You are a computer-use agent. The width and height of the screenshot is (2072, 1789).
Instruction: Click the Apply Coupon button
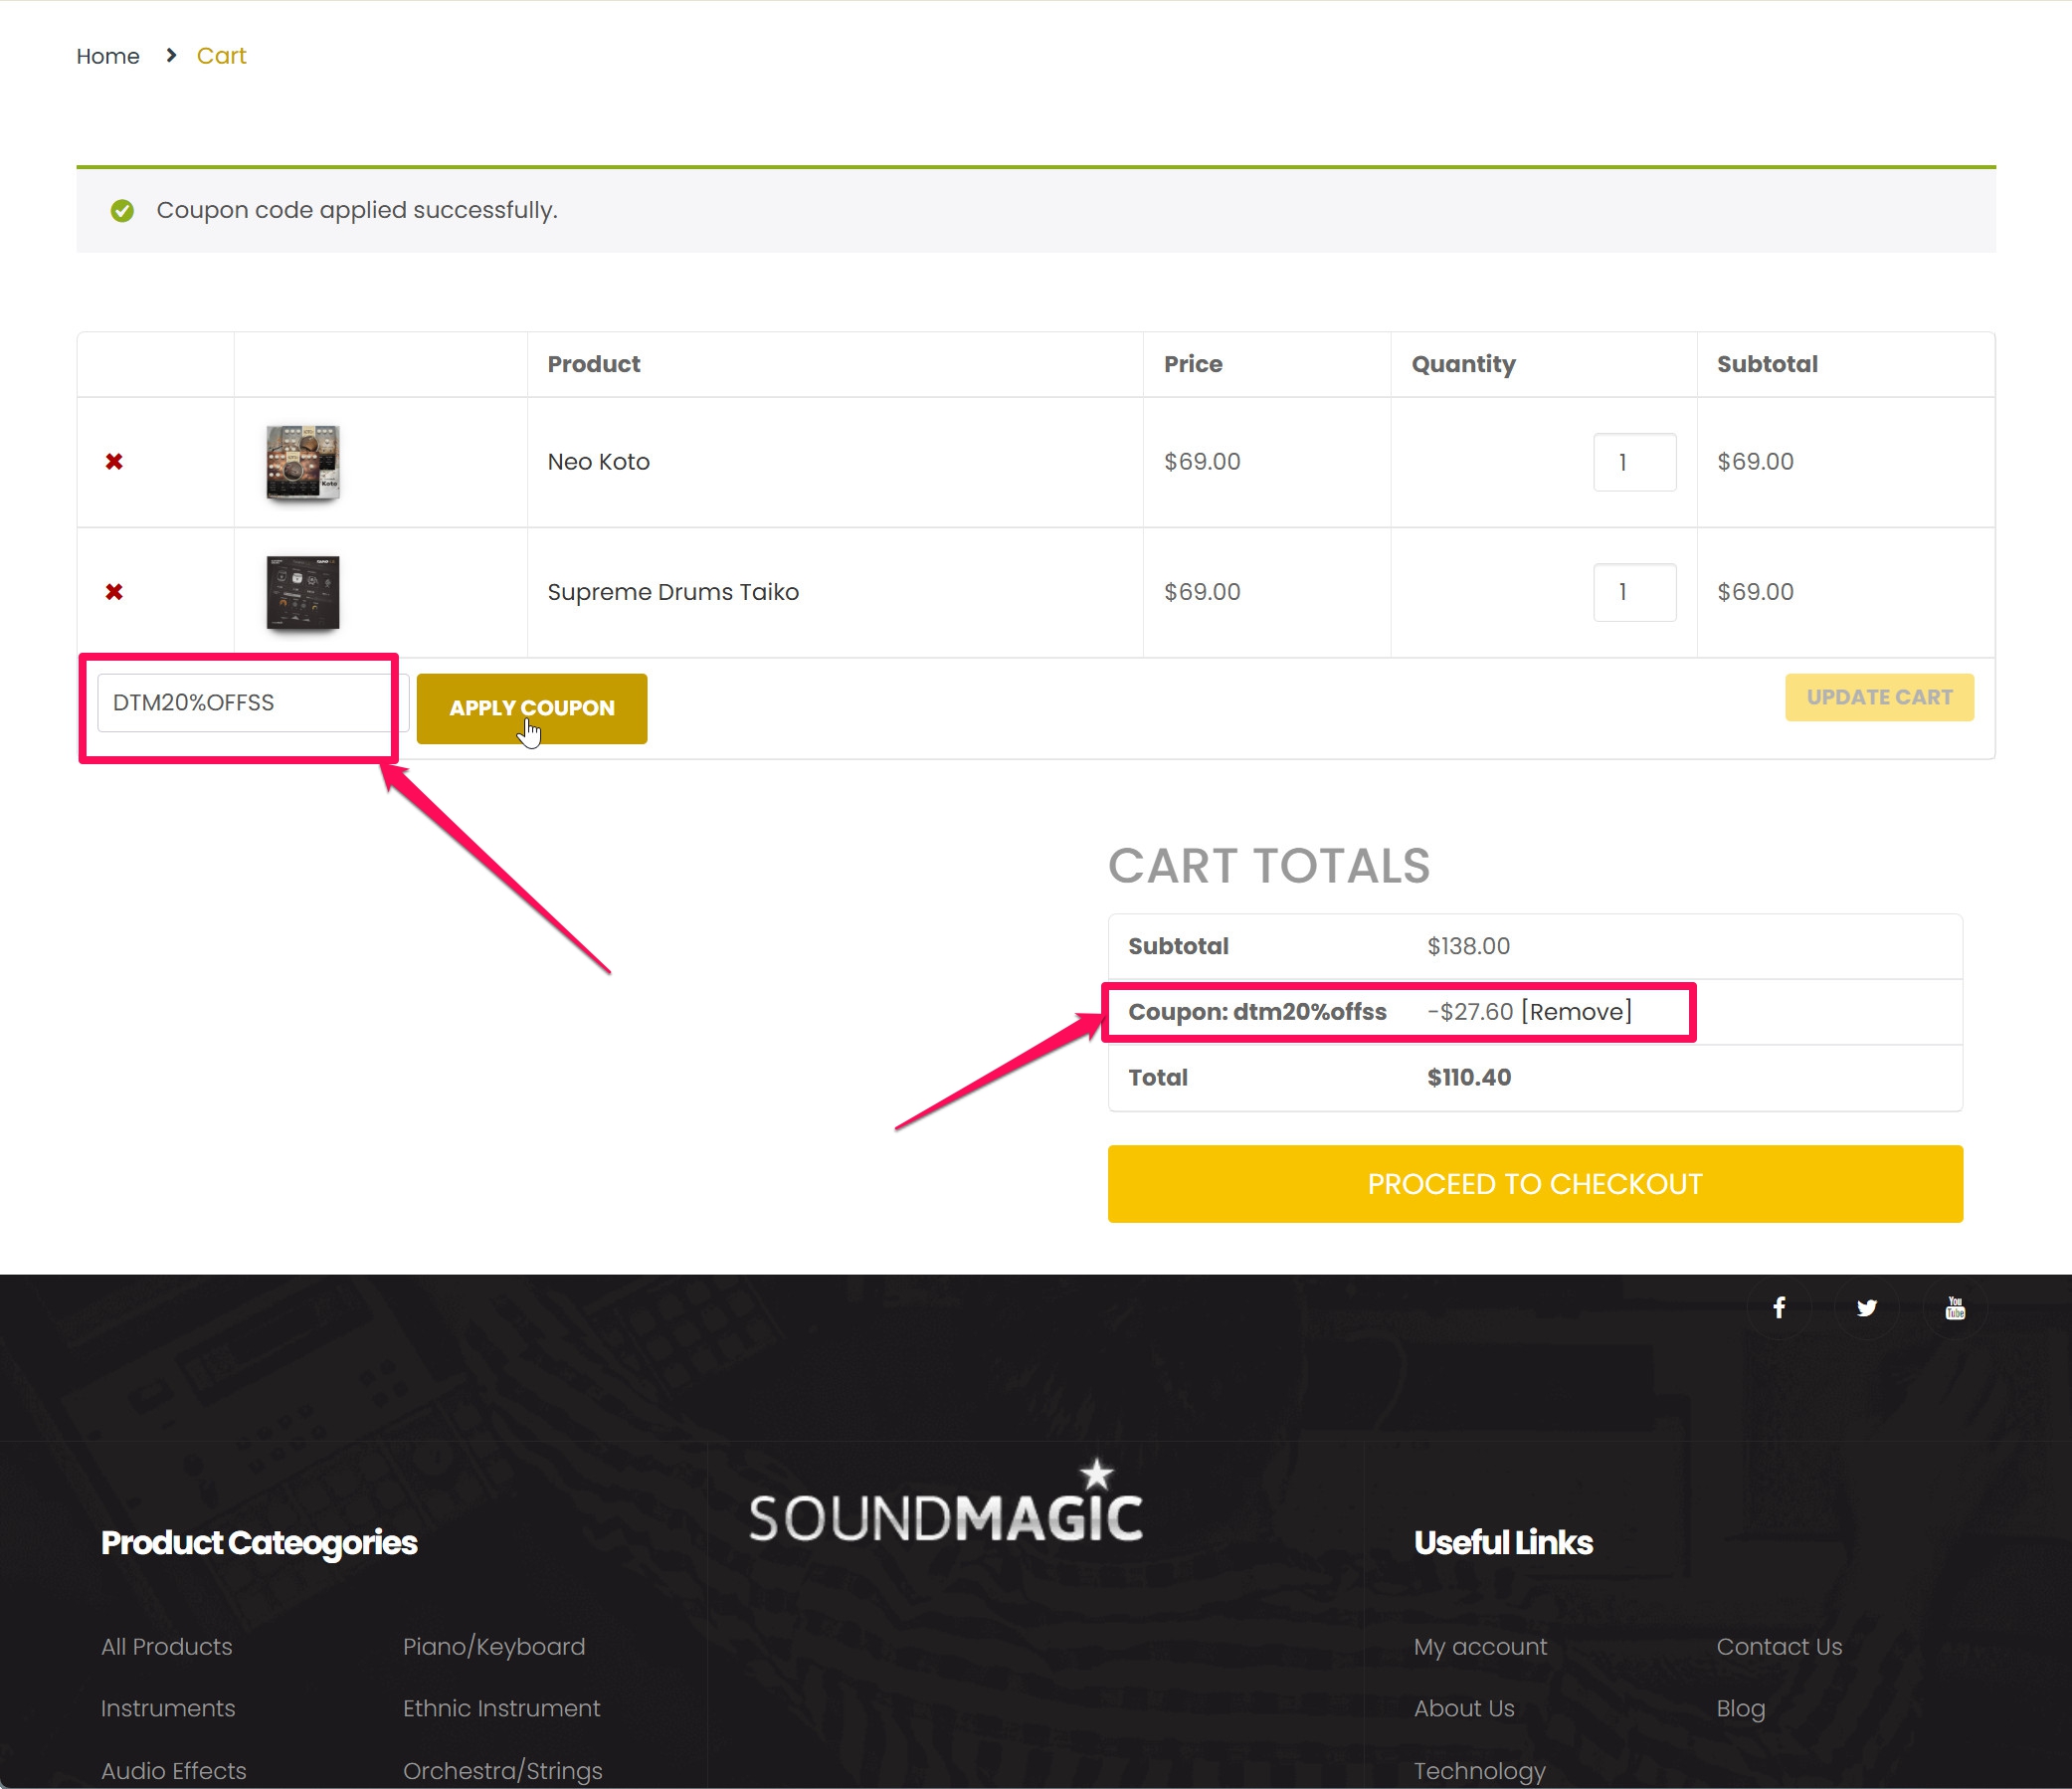(532, 708)
